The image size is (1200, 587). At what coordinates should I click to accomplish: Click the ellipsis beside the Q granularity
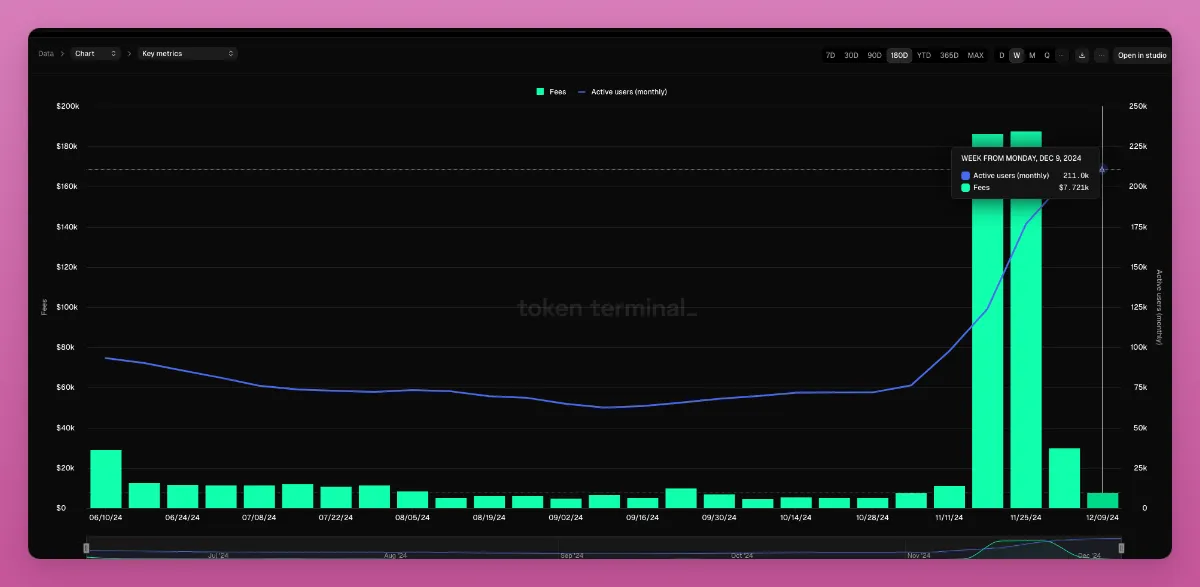(1062, 55)
